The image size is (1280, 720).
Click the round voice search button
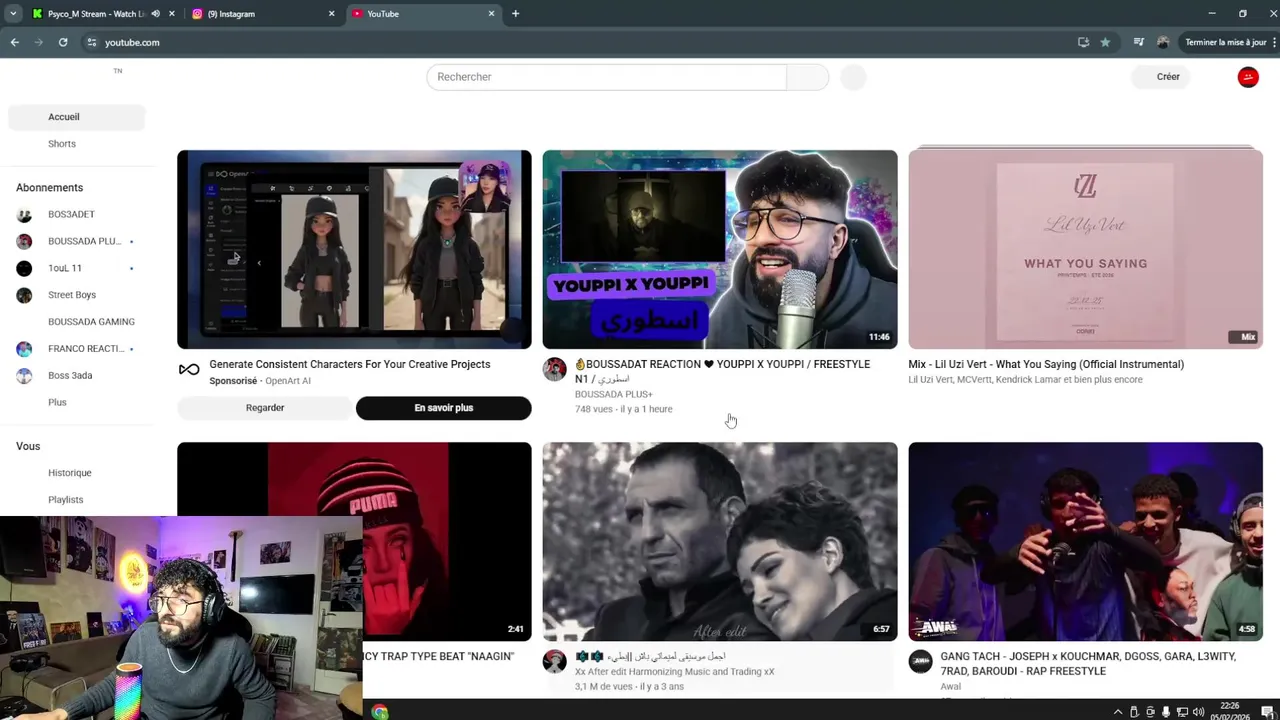[x=853, y=77]
